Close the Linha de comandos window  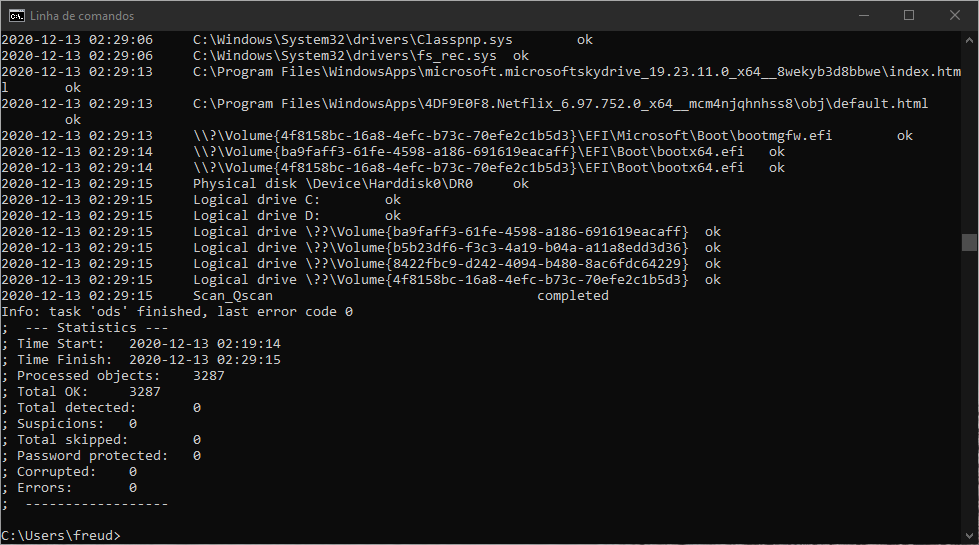pyautogui.click(x=955, y=16)
